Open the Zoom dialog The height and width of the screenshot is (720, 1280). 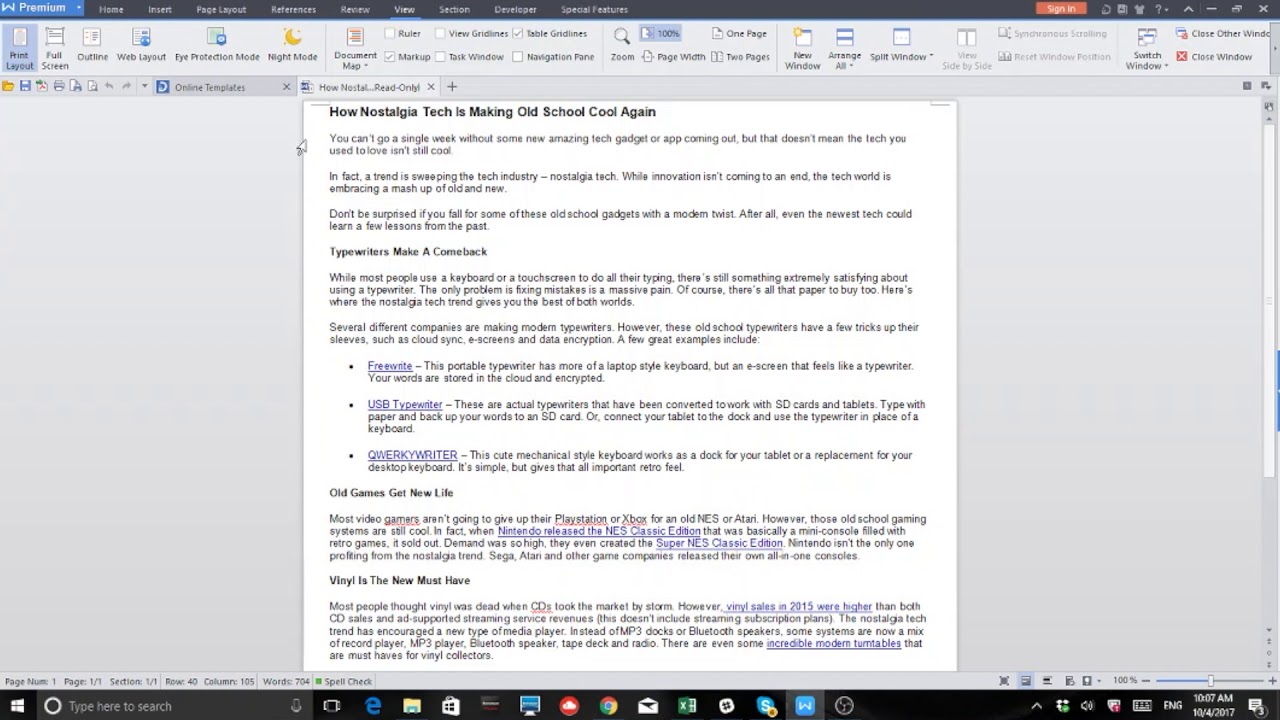(622, 47)
